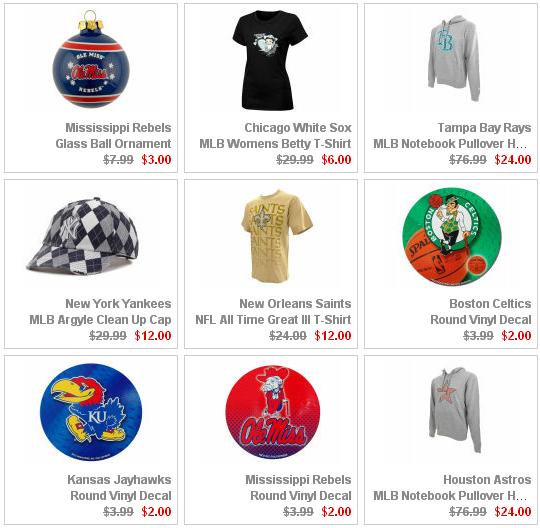Select the Kansas Jayhawks KU decal image

[x=91, y=412]
